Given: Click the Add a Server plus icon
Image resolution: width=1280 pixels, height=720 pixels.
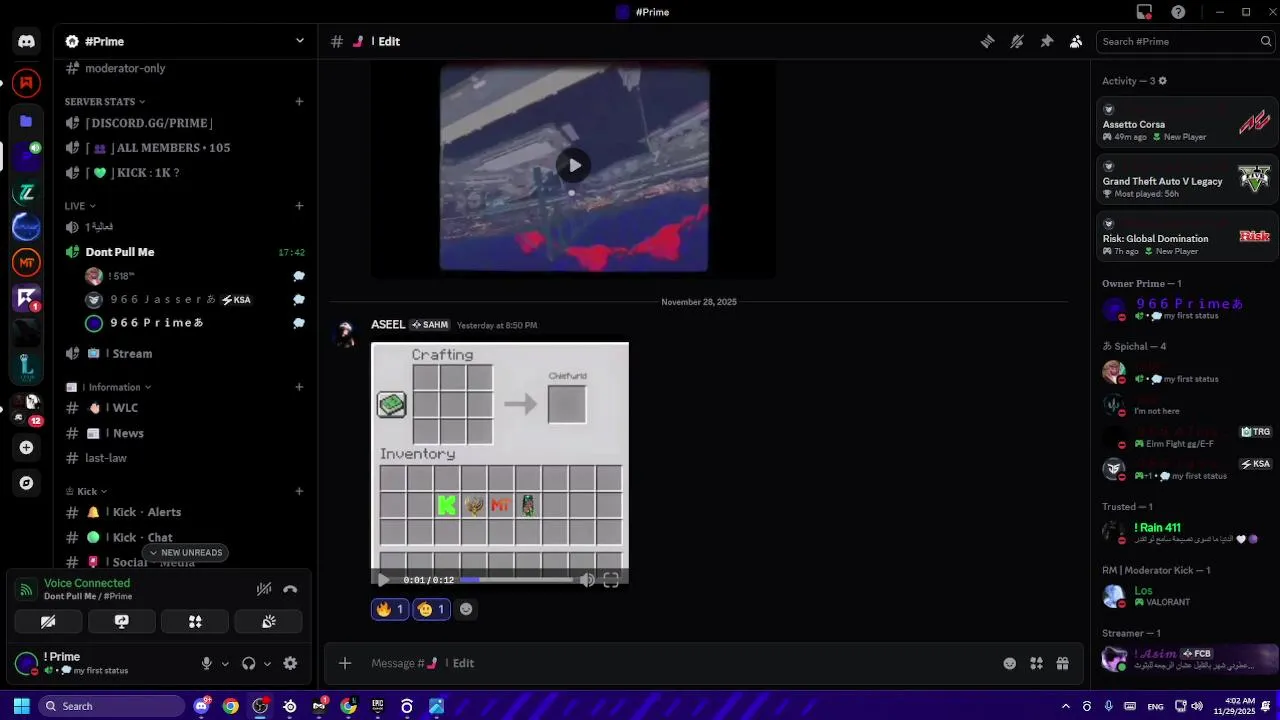Looking at the screenshot, I should click(x=26, y=447).
